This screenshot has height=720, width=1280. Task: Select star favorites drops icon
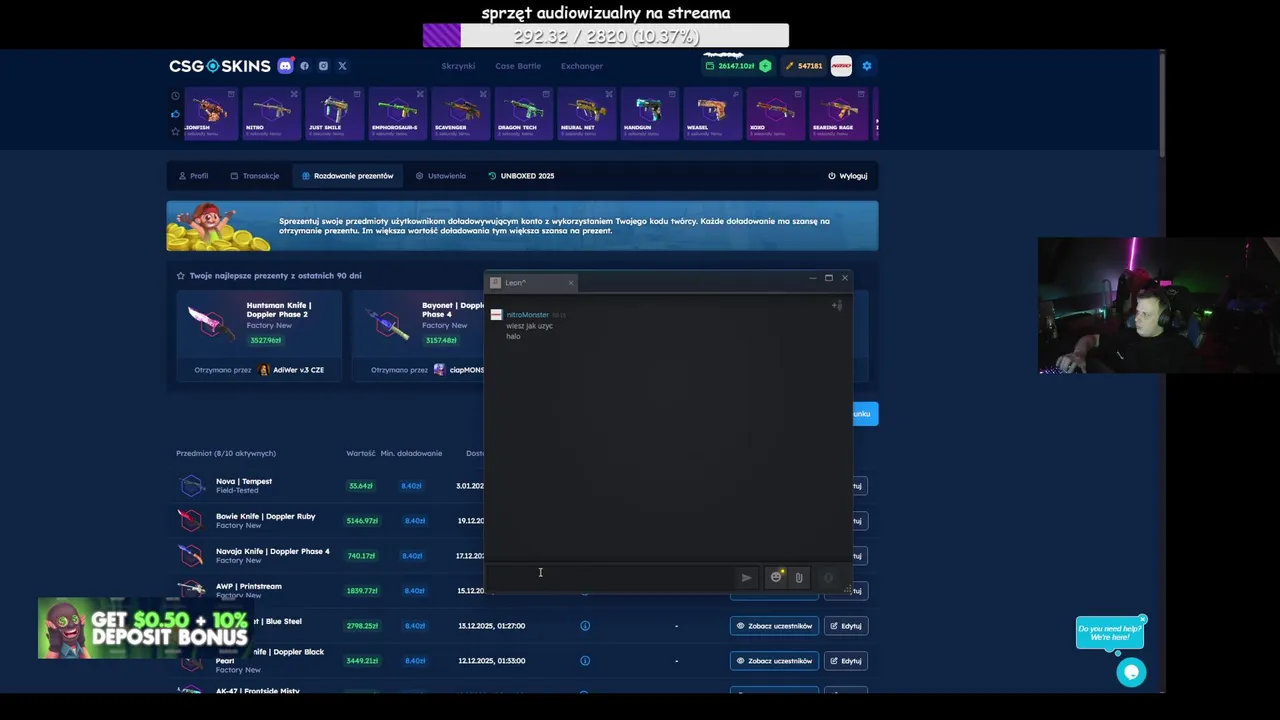coord(175,131)
